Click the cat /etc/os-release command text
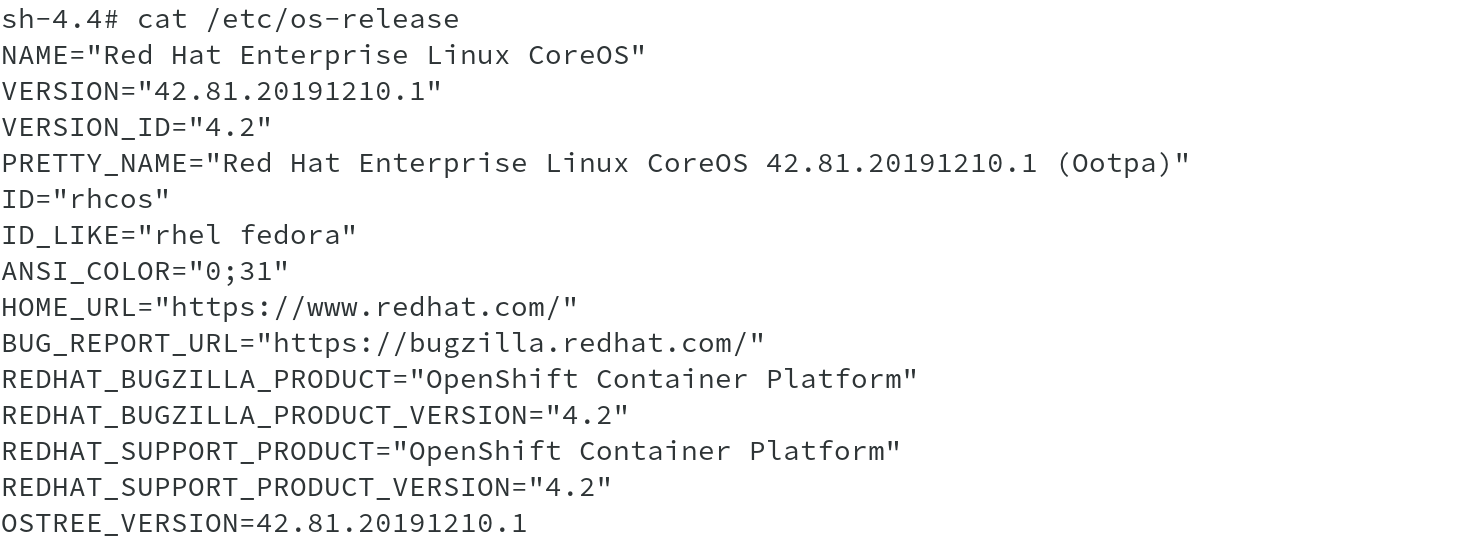This screenshot has width=1458, height=541. pos(298,19)
